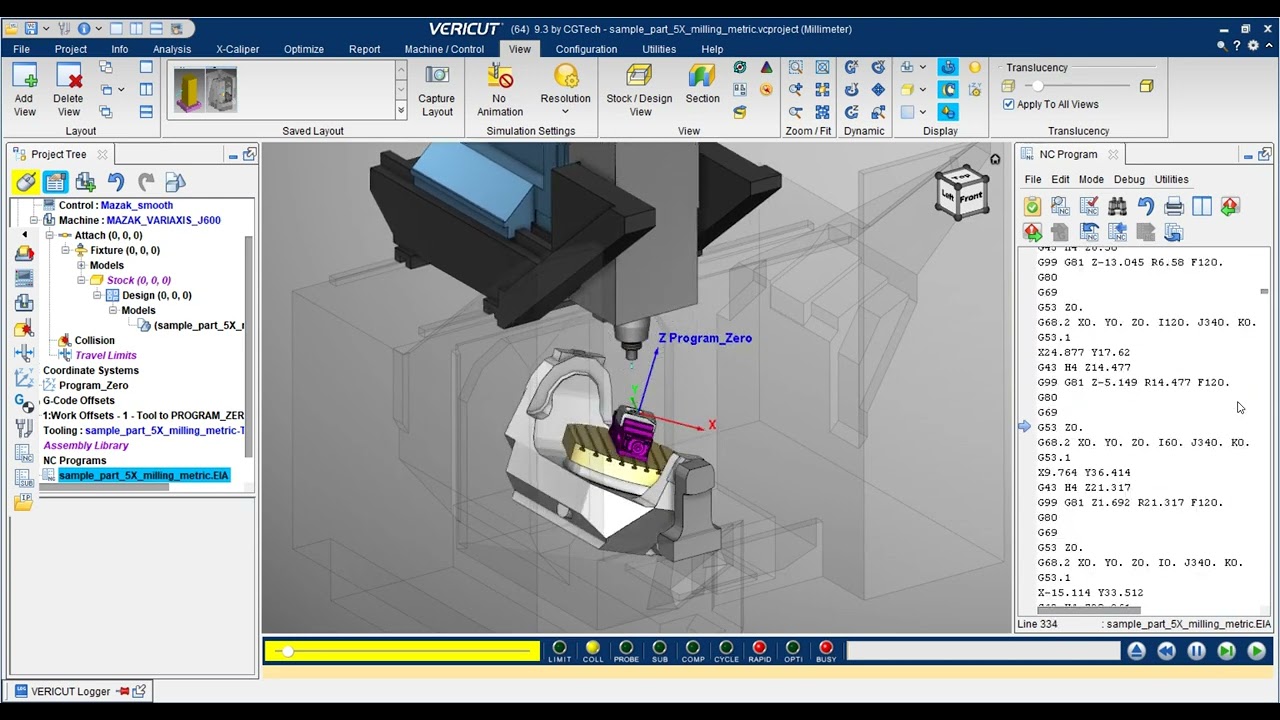Open the Mode menu in NC Program
Viewport: 1280px width, 720px height.
coord(1091,180)
